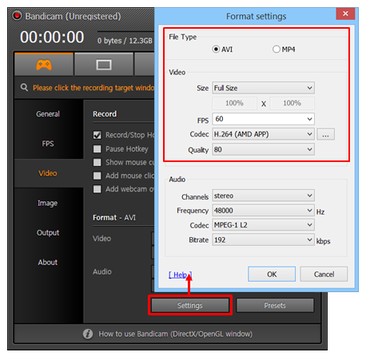Click the height 100% size field
The width and height of the screenshot is (370, 360).
(292, 103)
